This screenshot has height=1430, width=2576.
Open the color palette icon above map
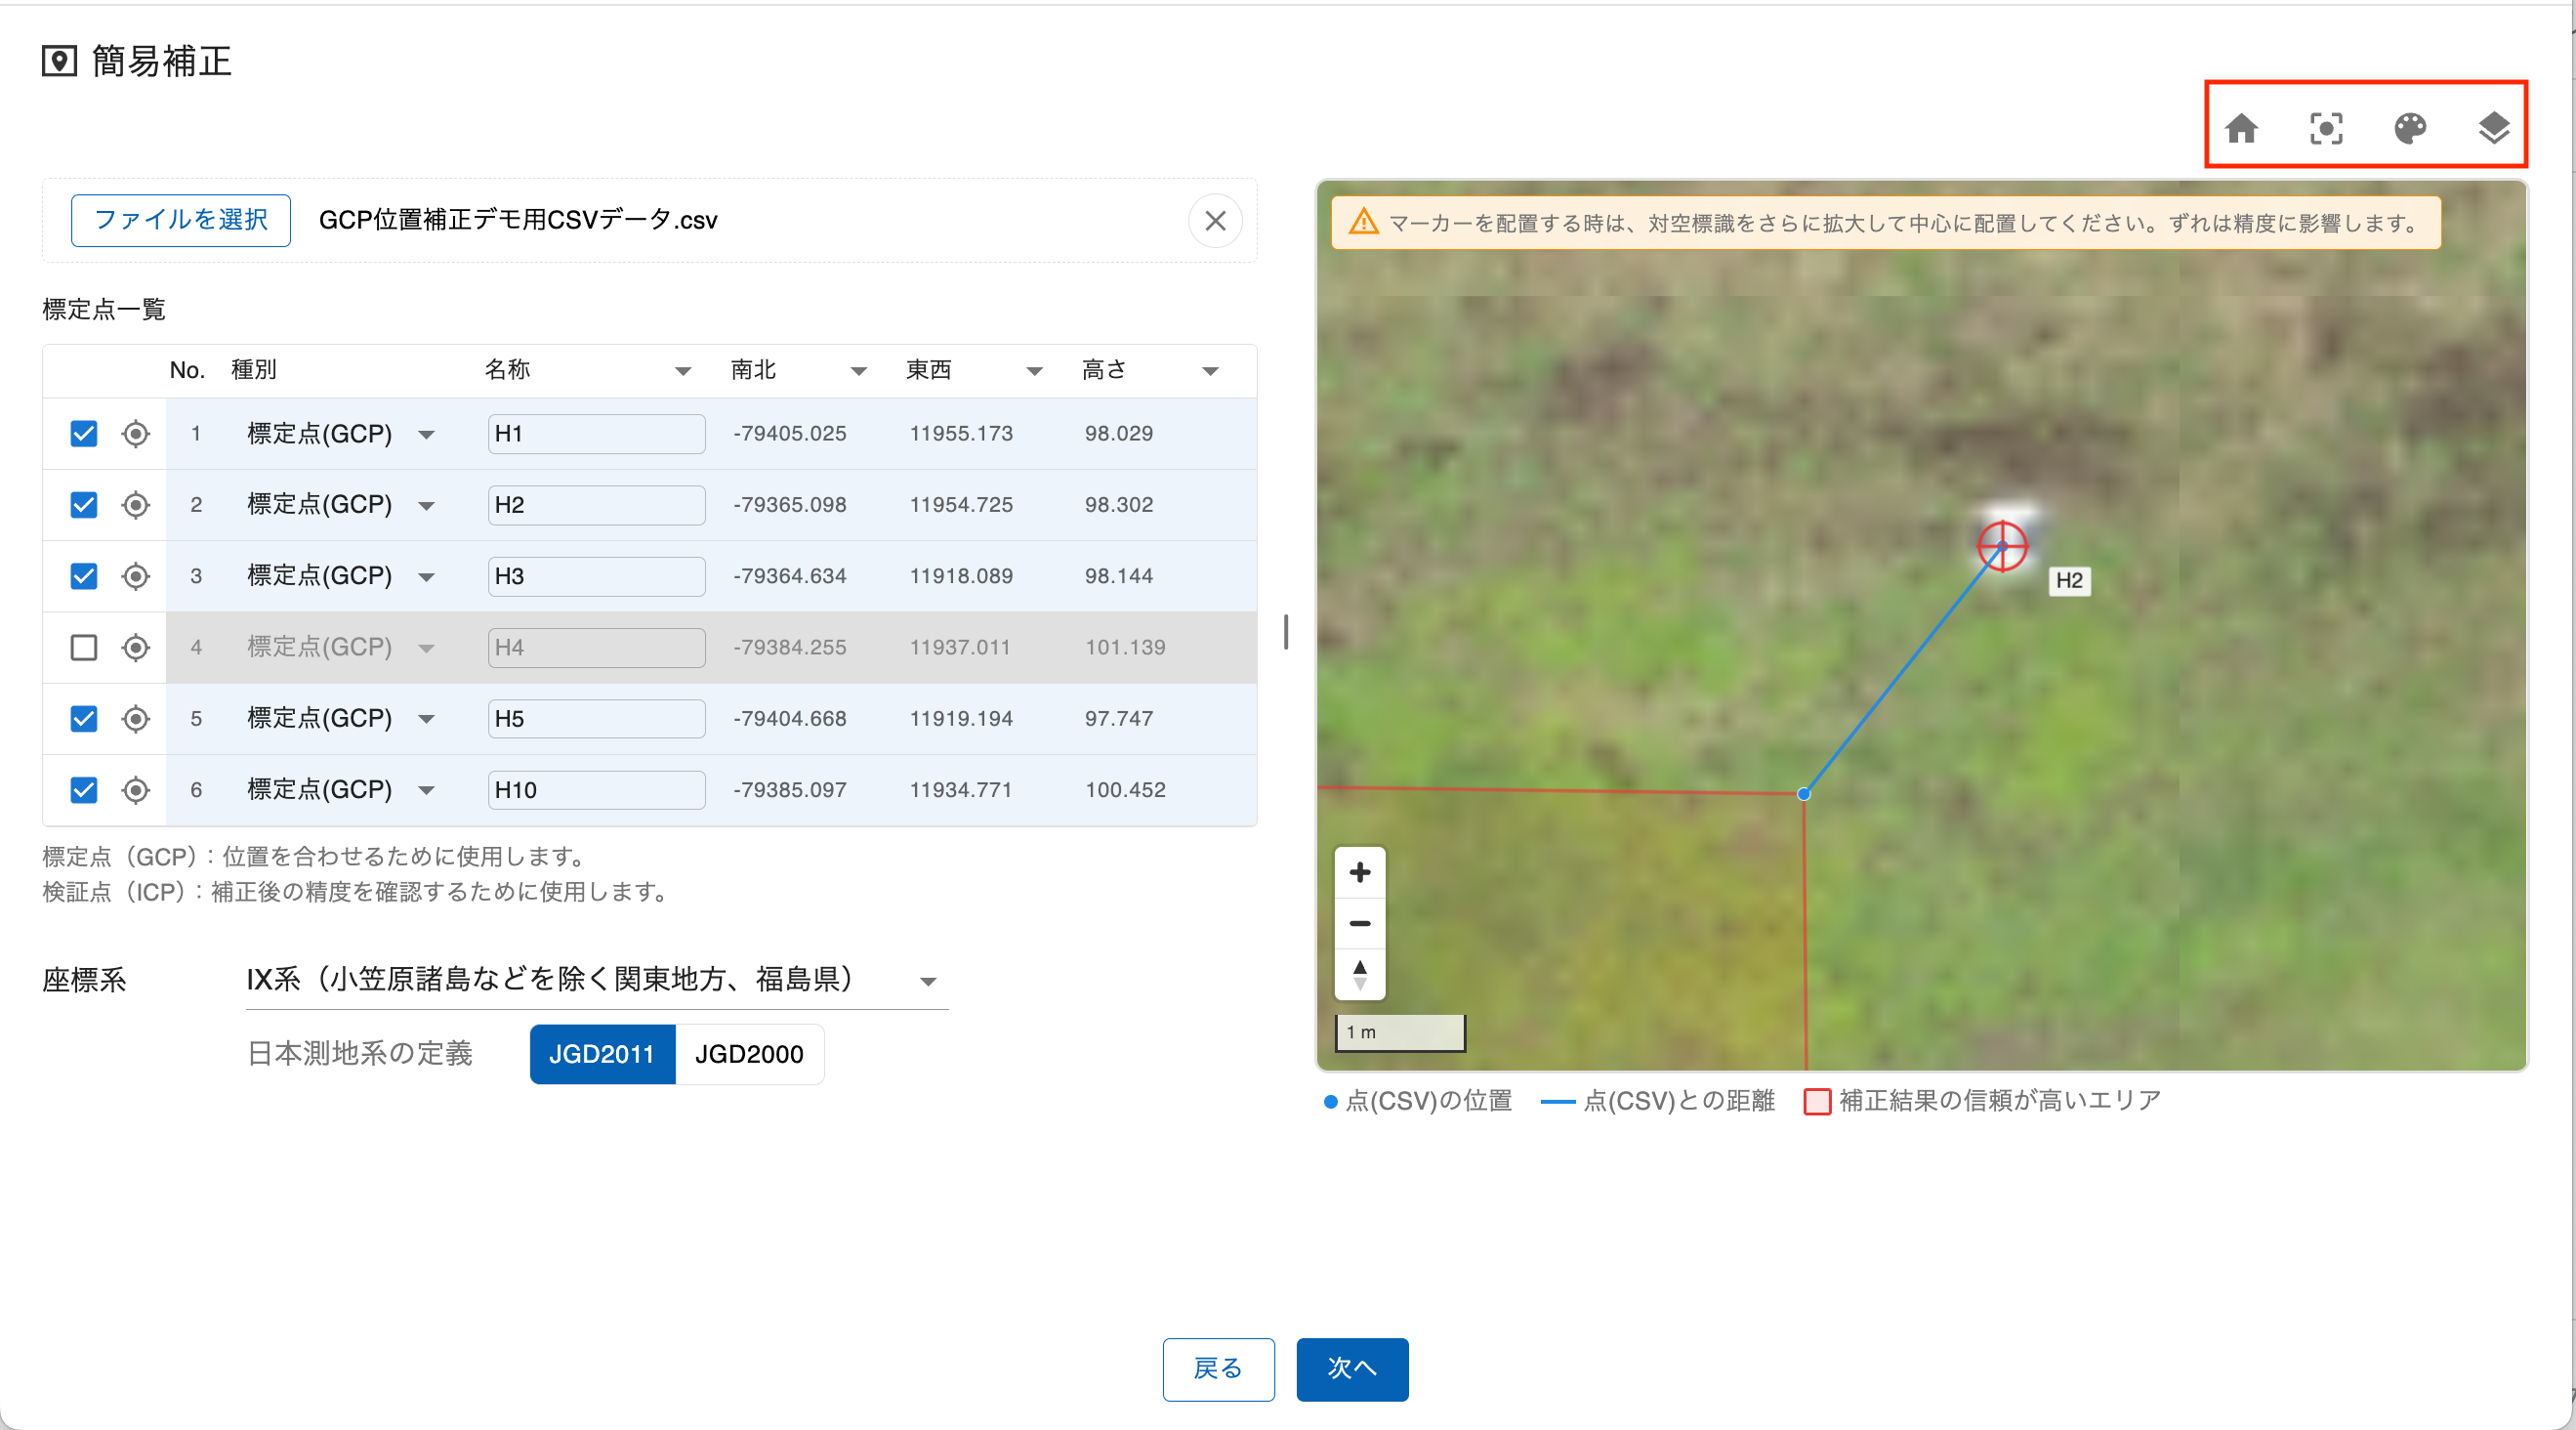tap(2410, 128)
